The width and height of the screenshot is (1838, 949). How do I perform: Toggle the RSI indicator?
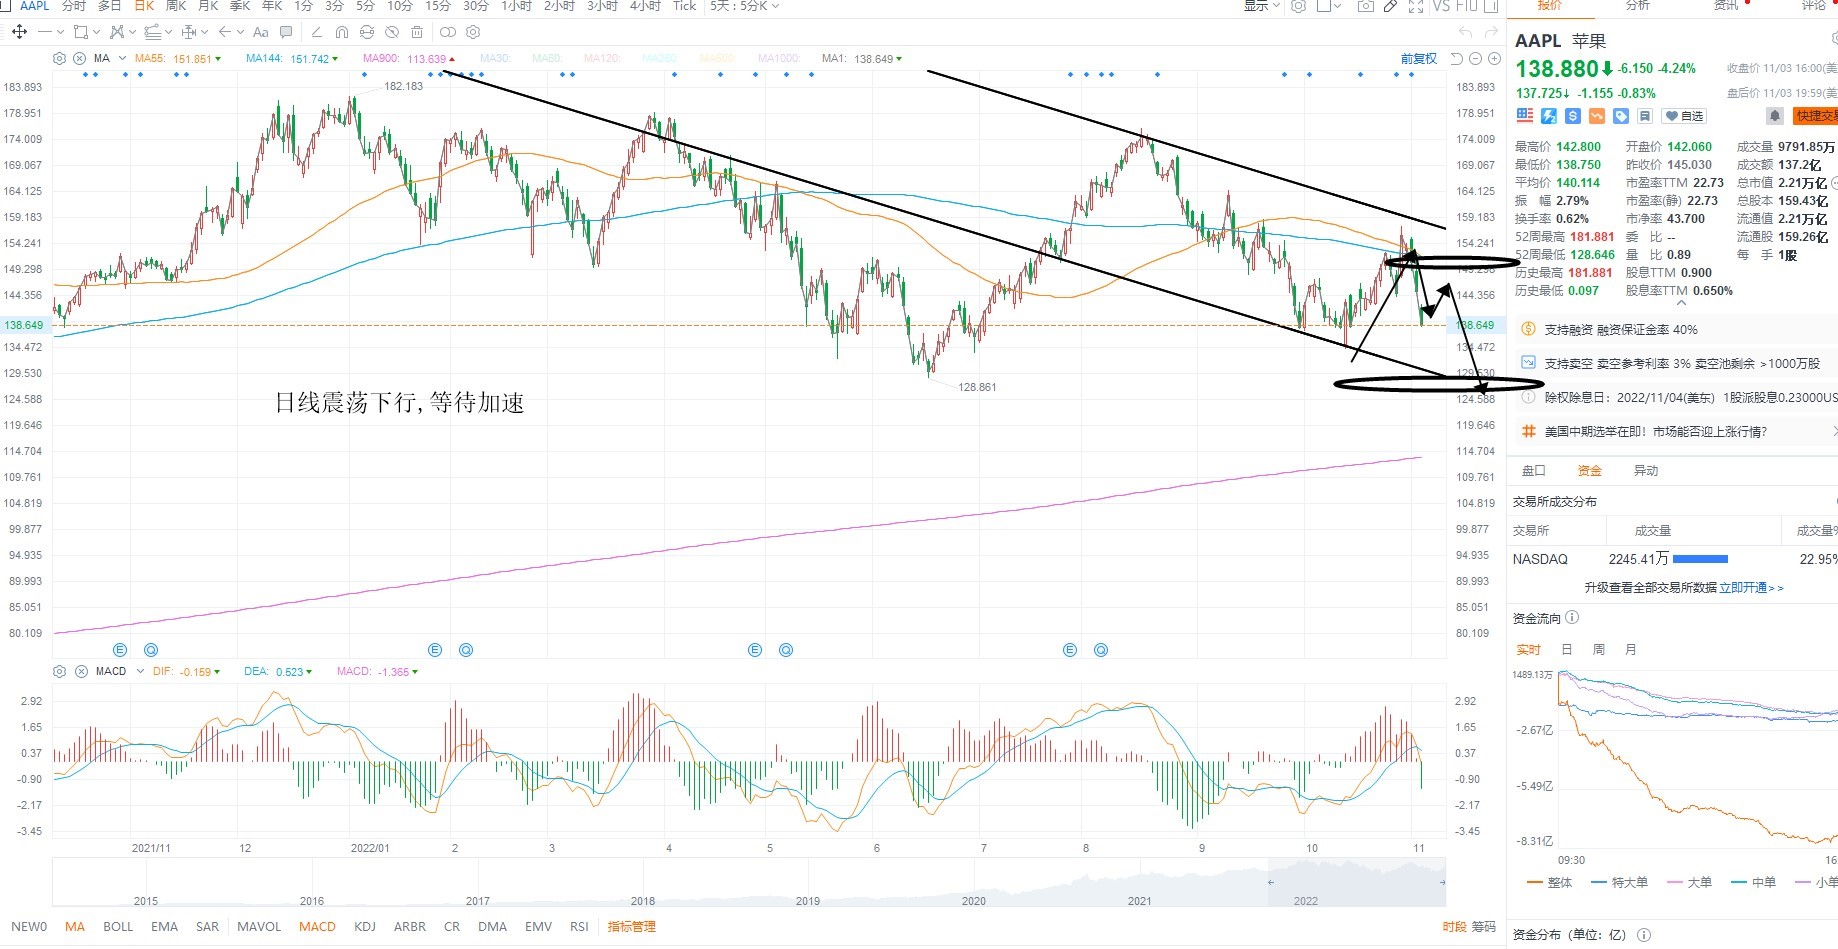[579, 927]
